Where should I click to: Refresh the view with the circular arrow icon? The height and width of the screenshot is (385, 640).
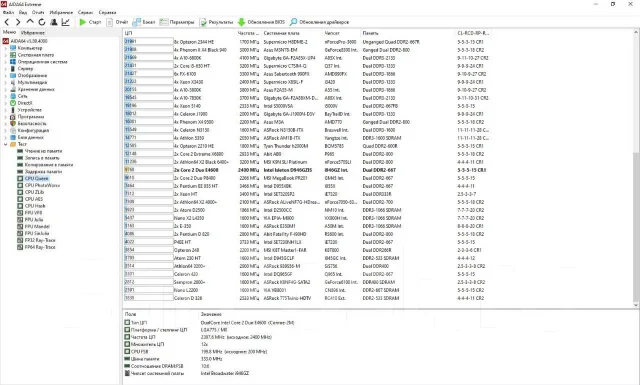[42, 22]
